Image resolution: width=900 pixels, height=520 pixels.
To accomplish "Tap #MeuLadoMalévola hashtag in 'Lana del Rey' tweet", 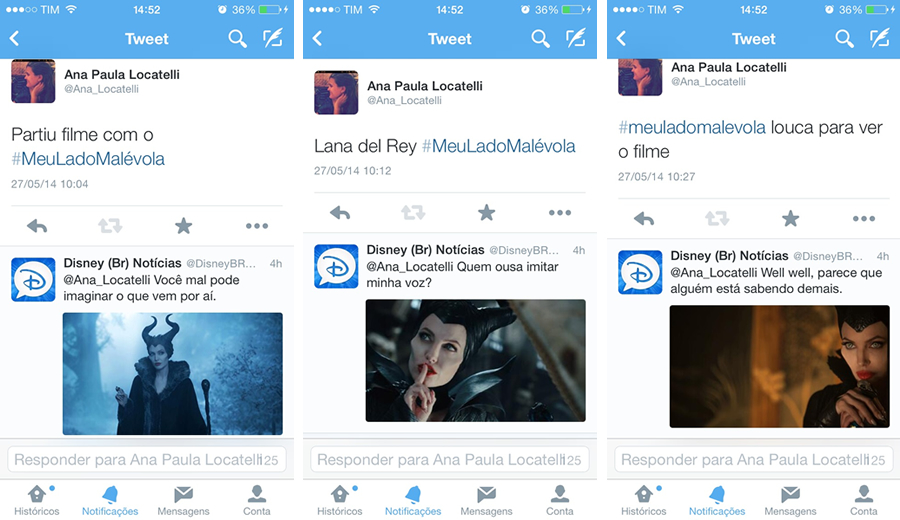I will [x=498, y=146].
